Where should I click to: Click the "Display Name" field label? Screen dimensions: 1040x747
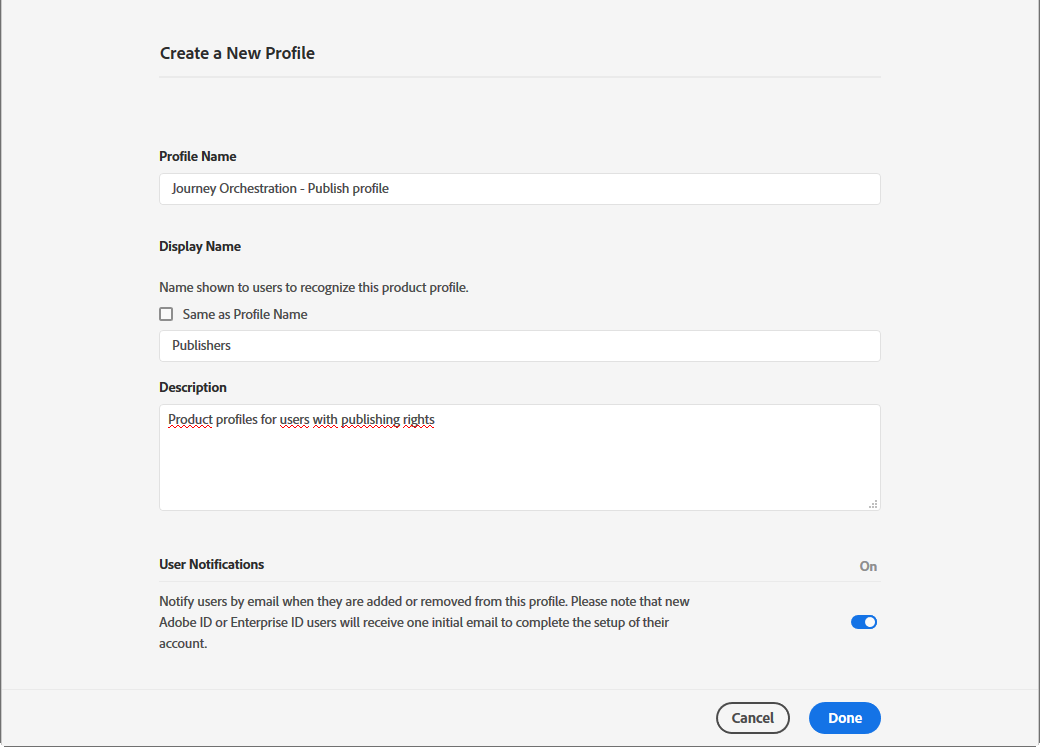pos(200,246)
